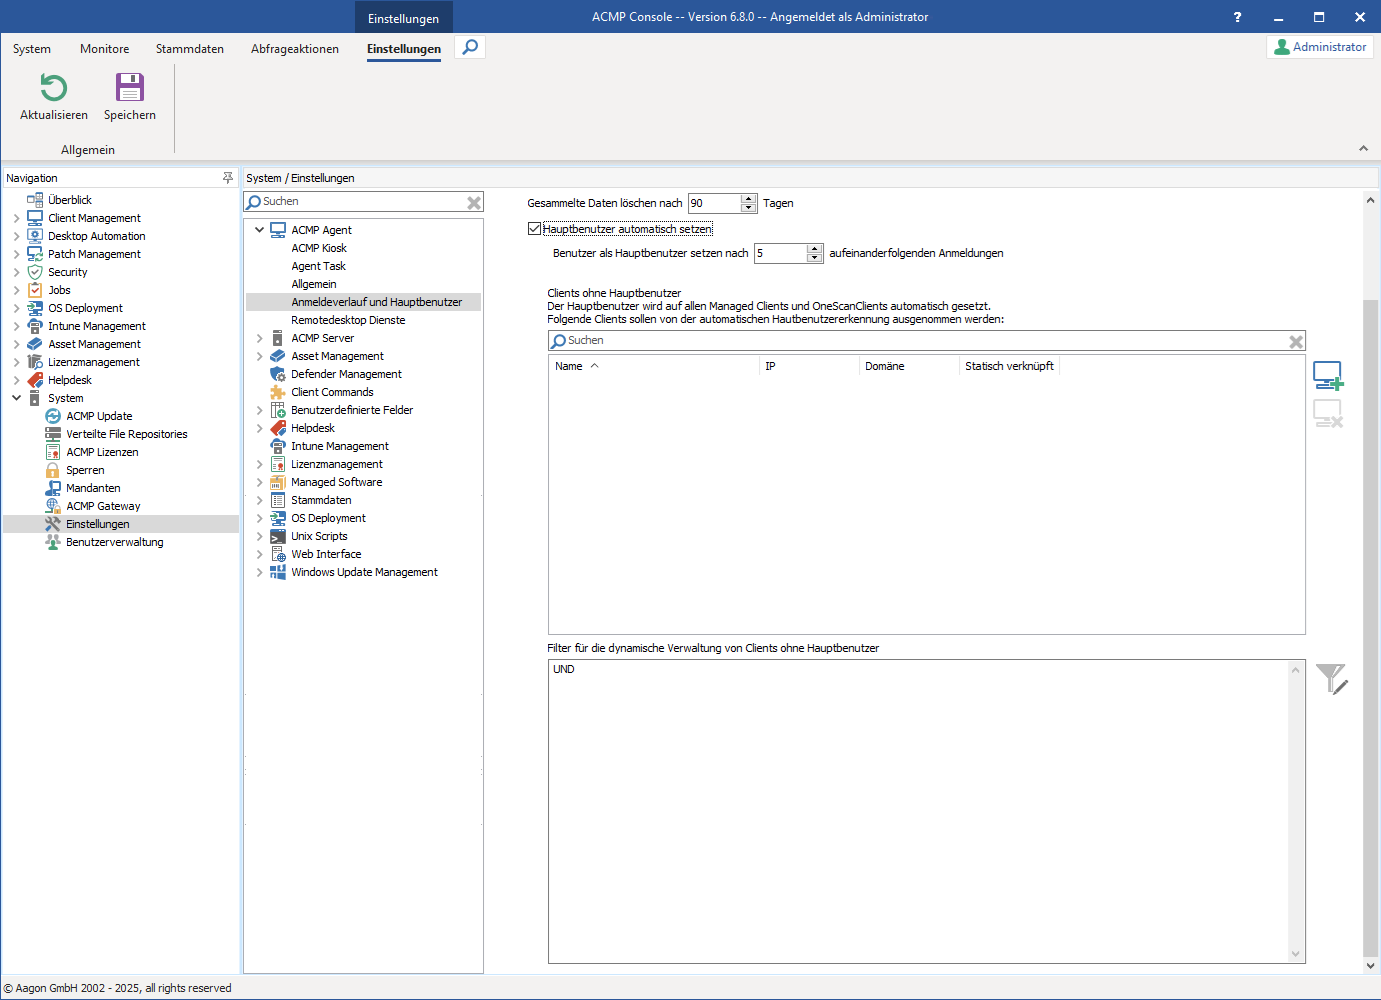Open the Stammdaten ribbon tab
The width and height of the screenshot is (1381, 1000).
tap(189, 49)
